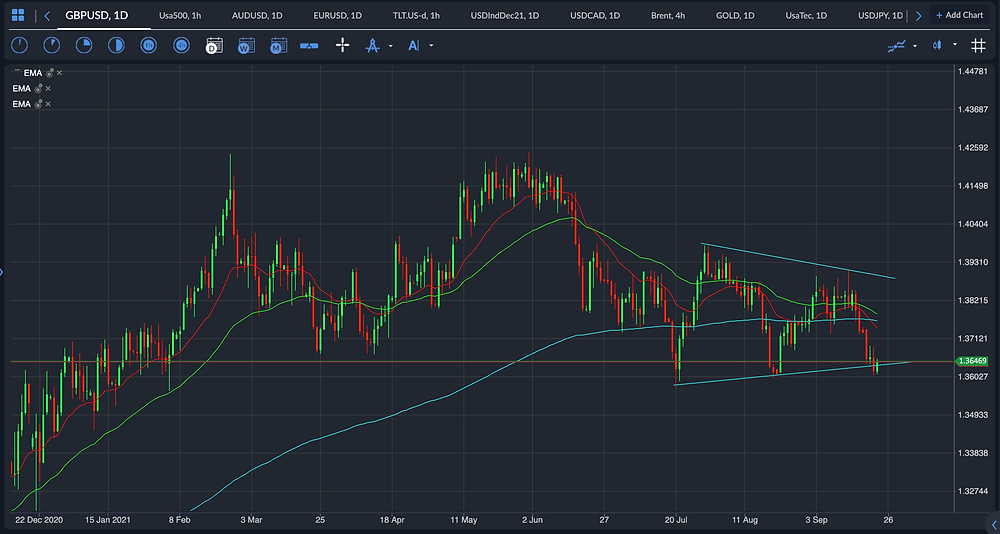Click the ruler measurement tool icon
This screenshot has height=534, width=1000.
click(x=309, y=45)
